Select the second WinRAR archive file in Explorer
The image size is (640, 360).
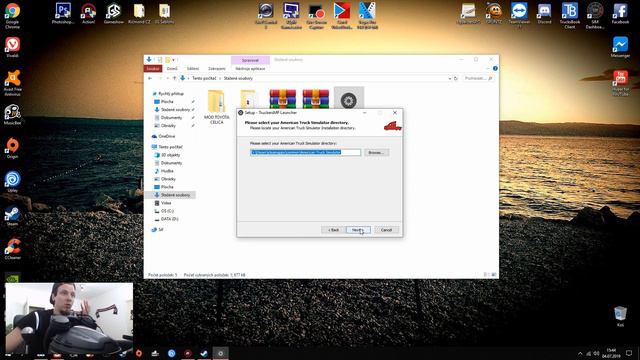point(316,99)
